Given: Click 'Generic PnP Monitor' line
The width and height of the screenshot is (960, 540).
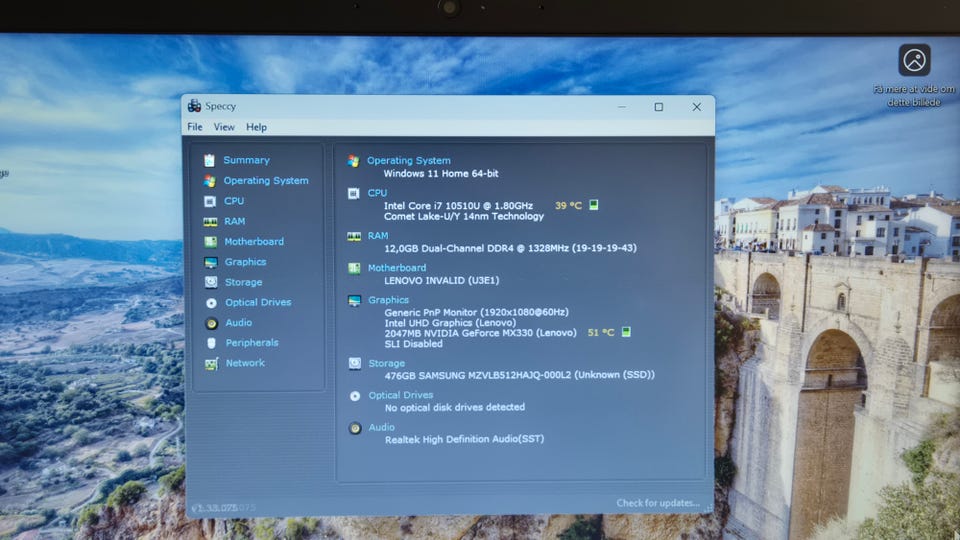Looking at the screenshot, I should [476, 312].
